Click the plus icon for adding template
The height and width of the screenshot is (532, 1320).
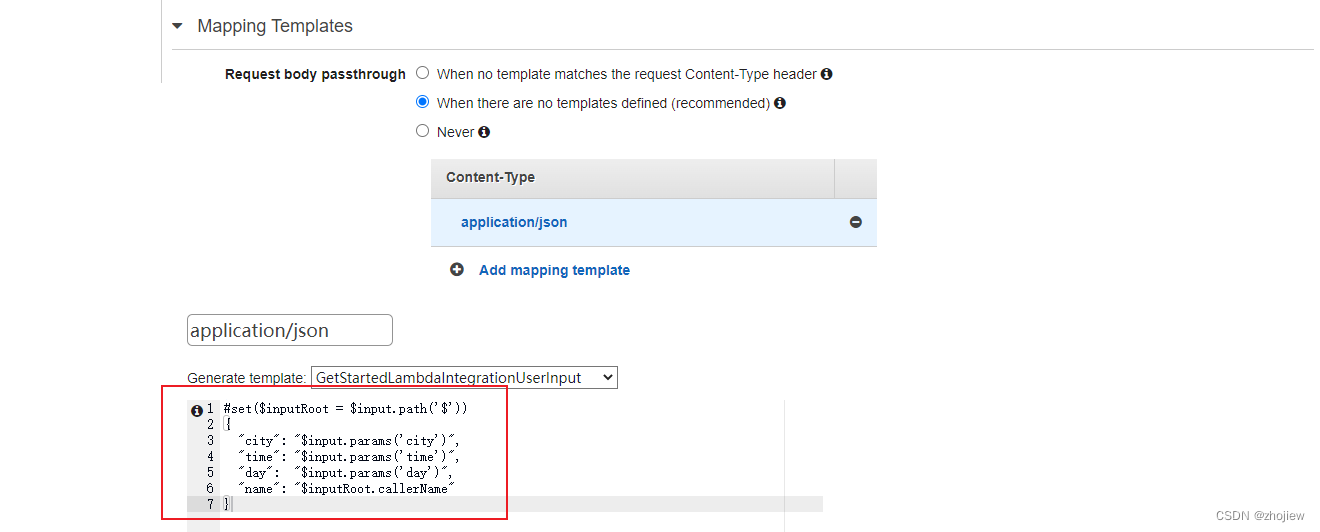tap(457, 270)
